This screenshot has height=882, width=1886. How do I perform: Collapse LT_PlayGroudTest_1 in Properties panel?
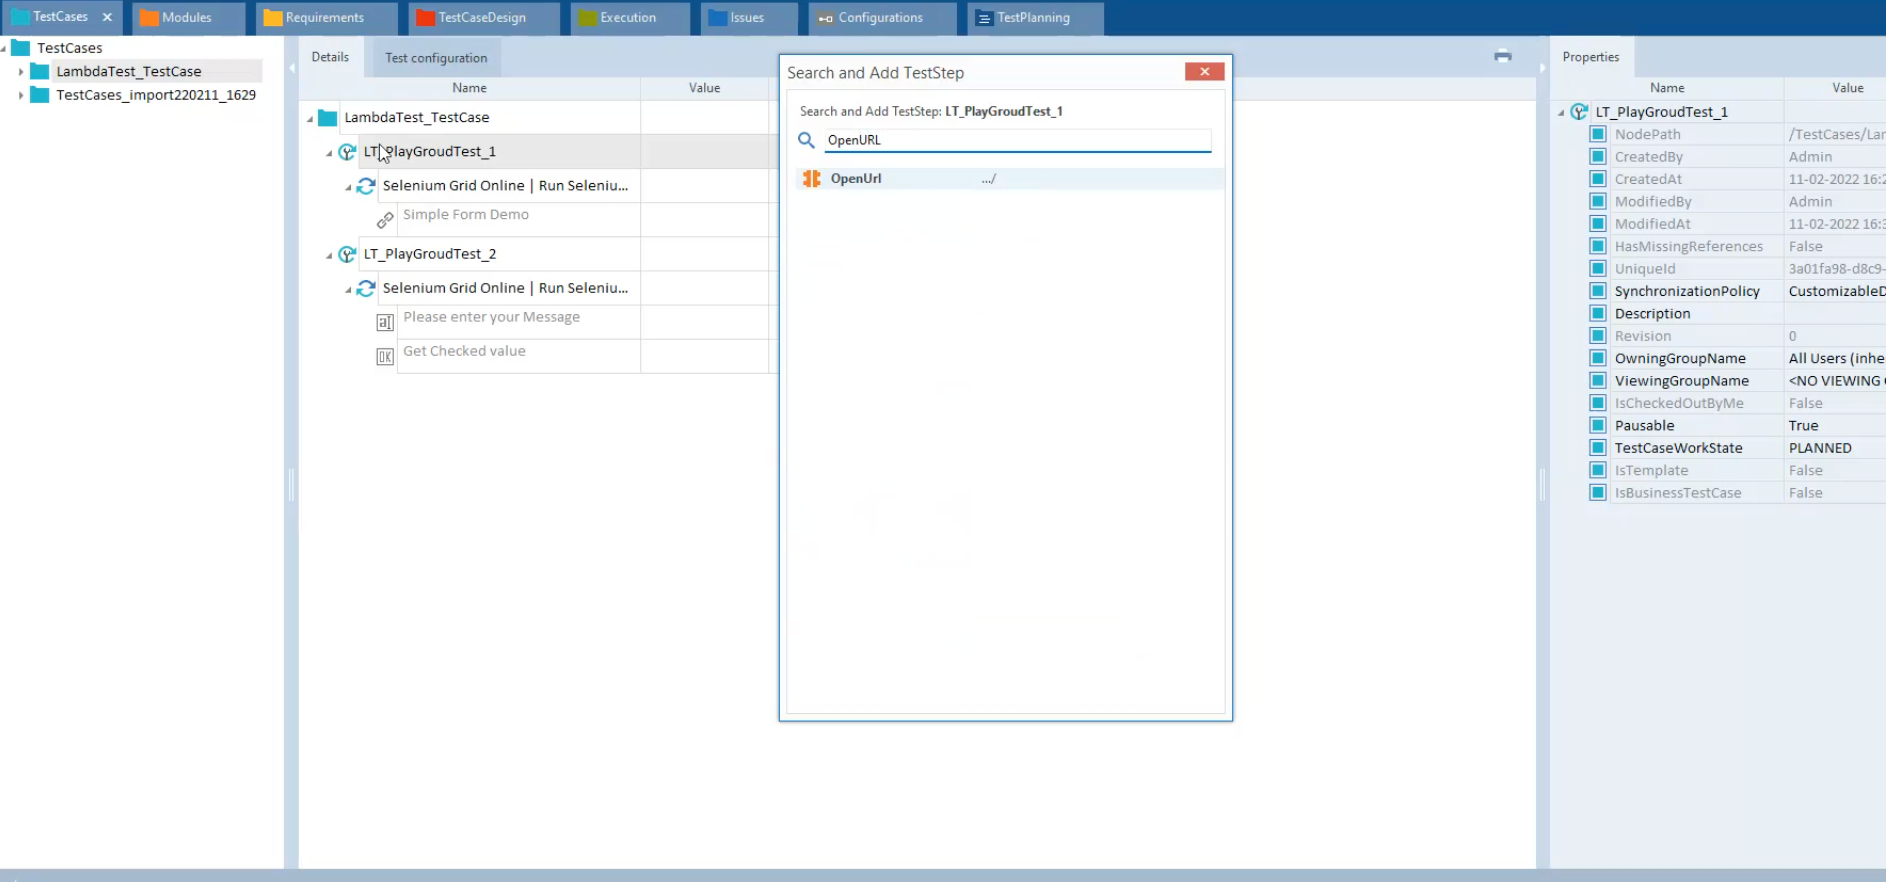click(1561, 113)
